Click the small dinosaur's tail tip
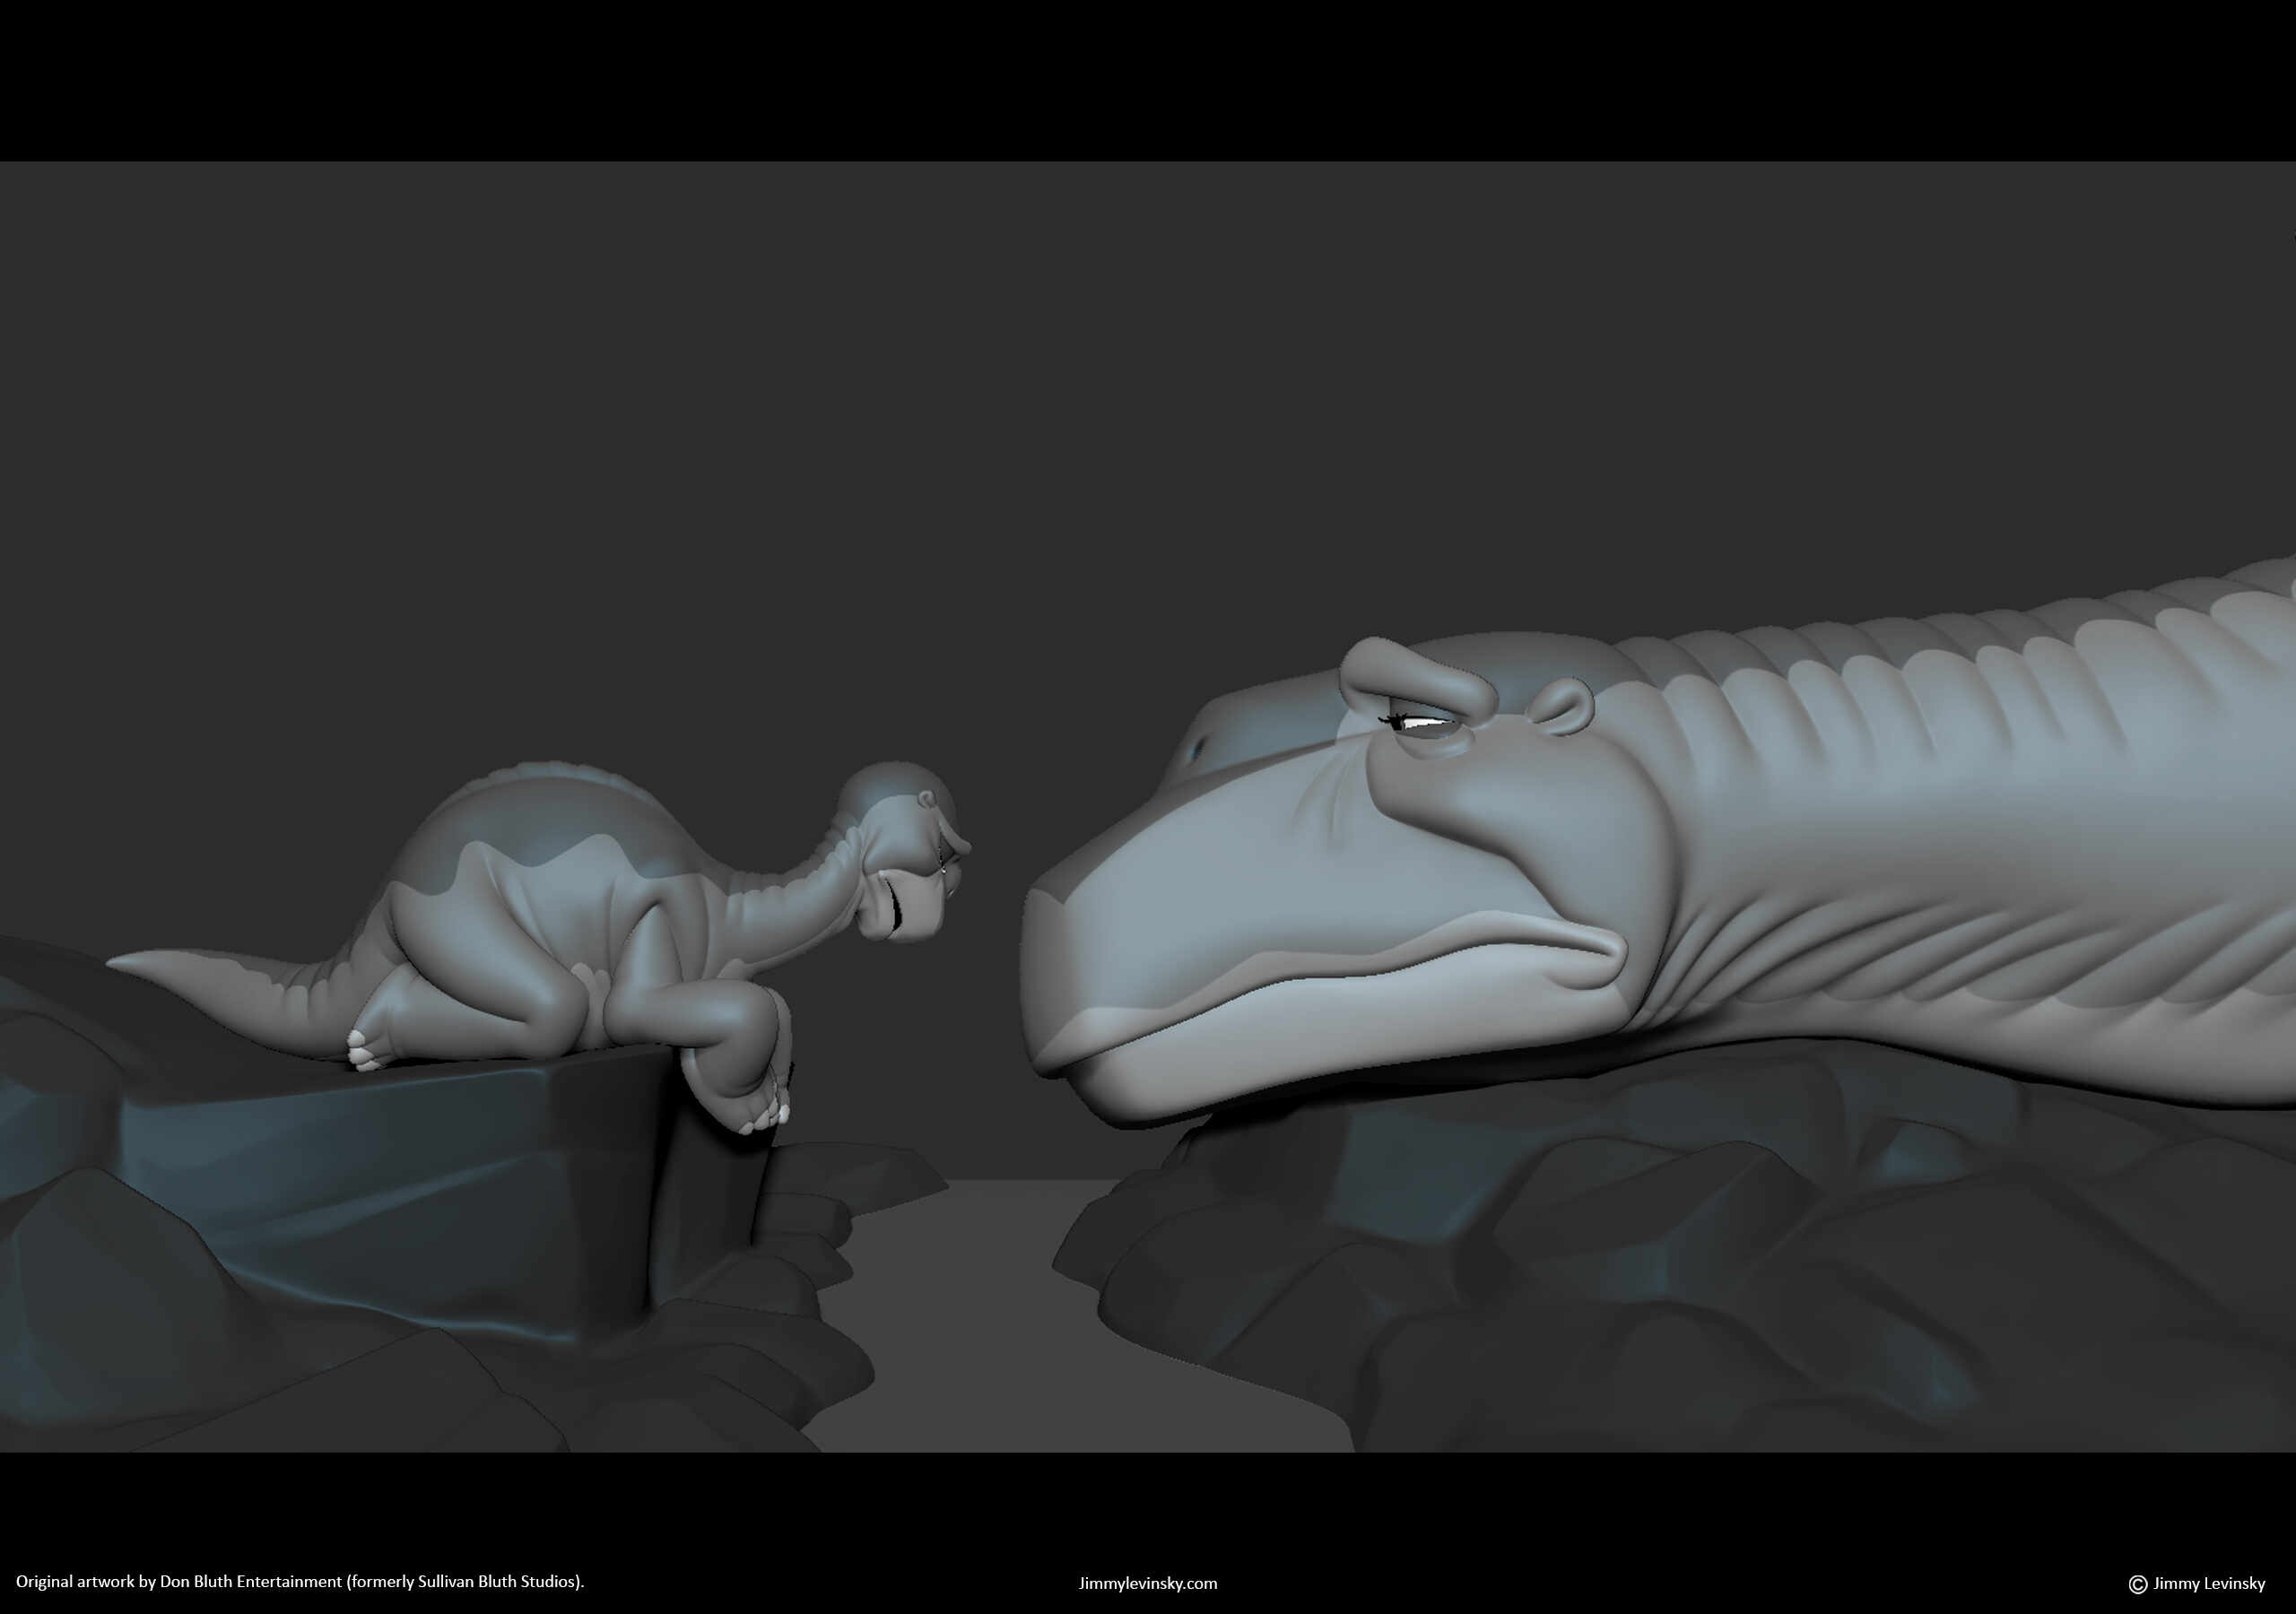This screenshot has height=1614, width=2296. pyautogui.click(x=122, y=961)
